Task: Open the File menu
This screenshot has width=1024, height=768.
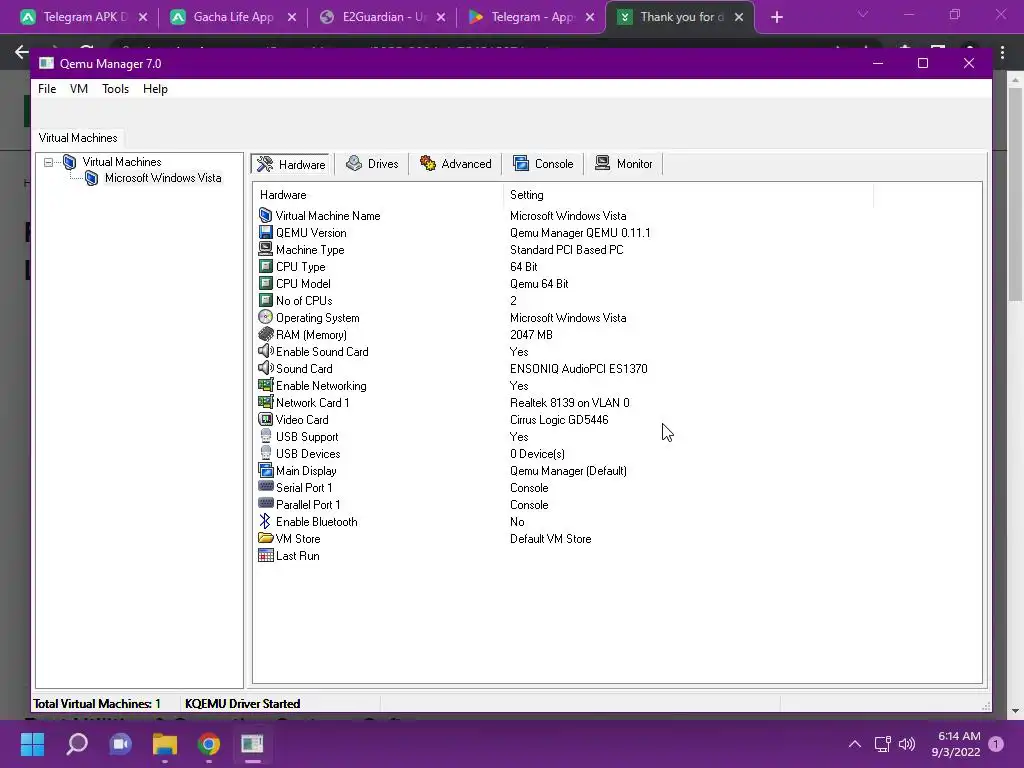Action: 47,89
